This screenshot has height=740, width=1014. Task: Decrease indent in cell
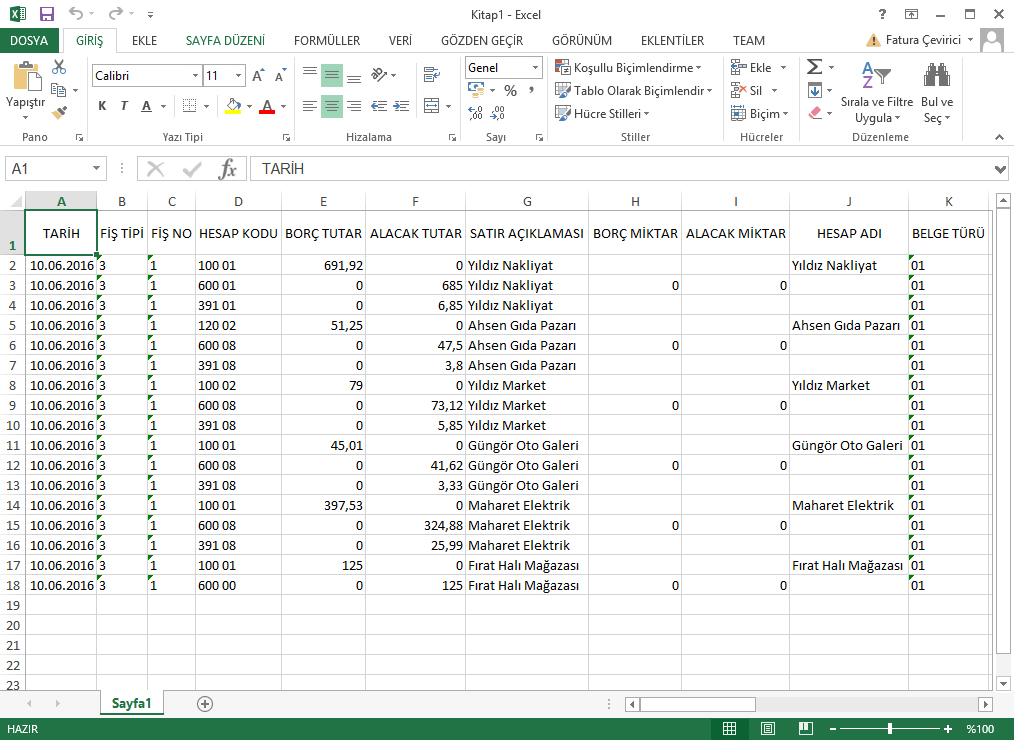(379, 105)
